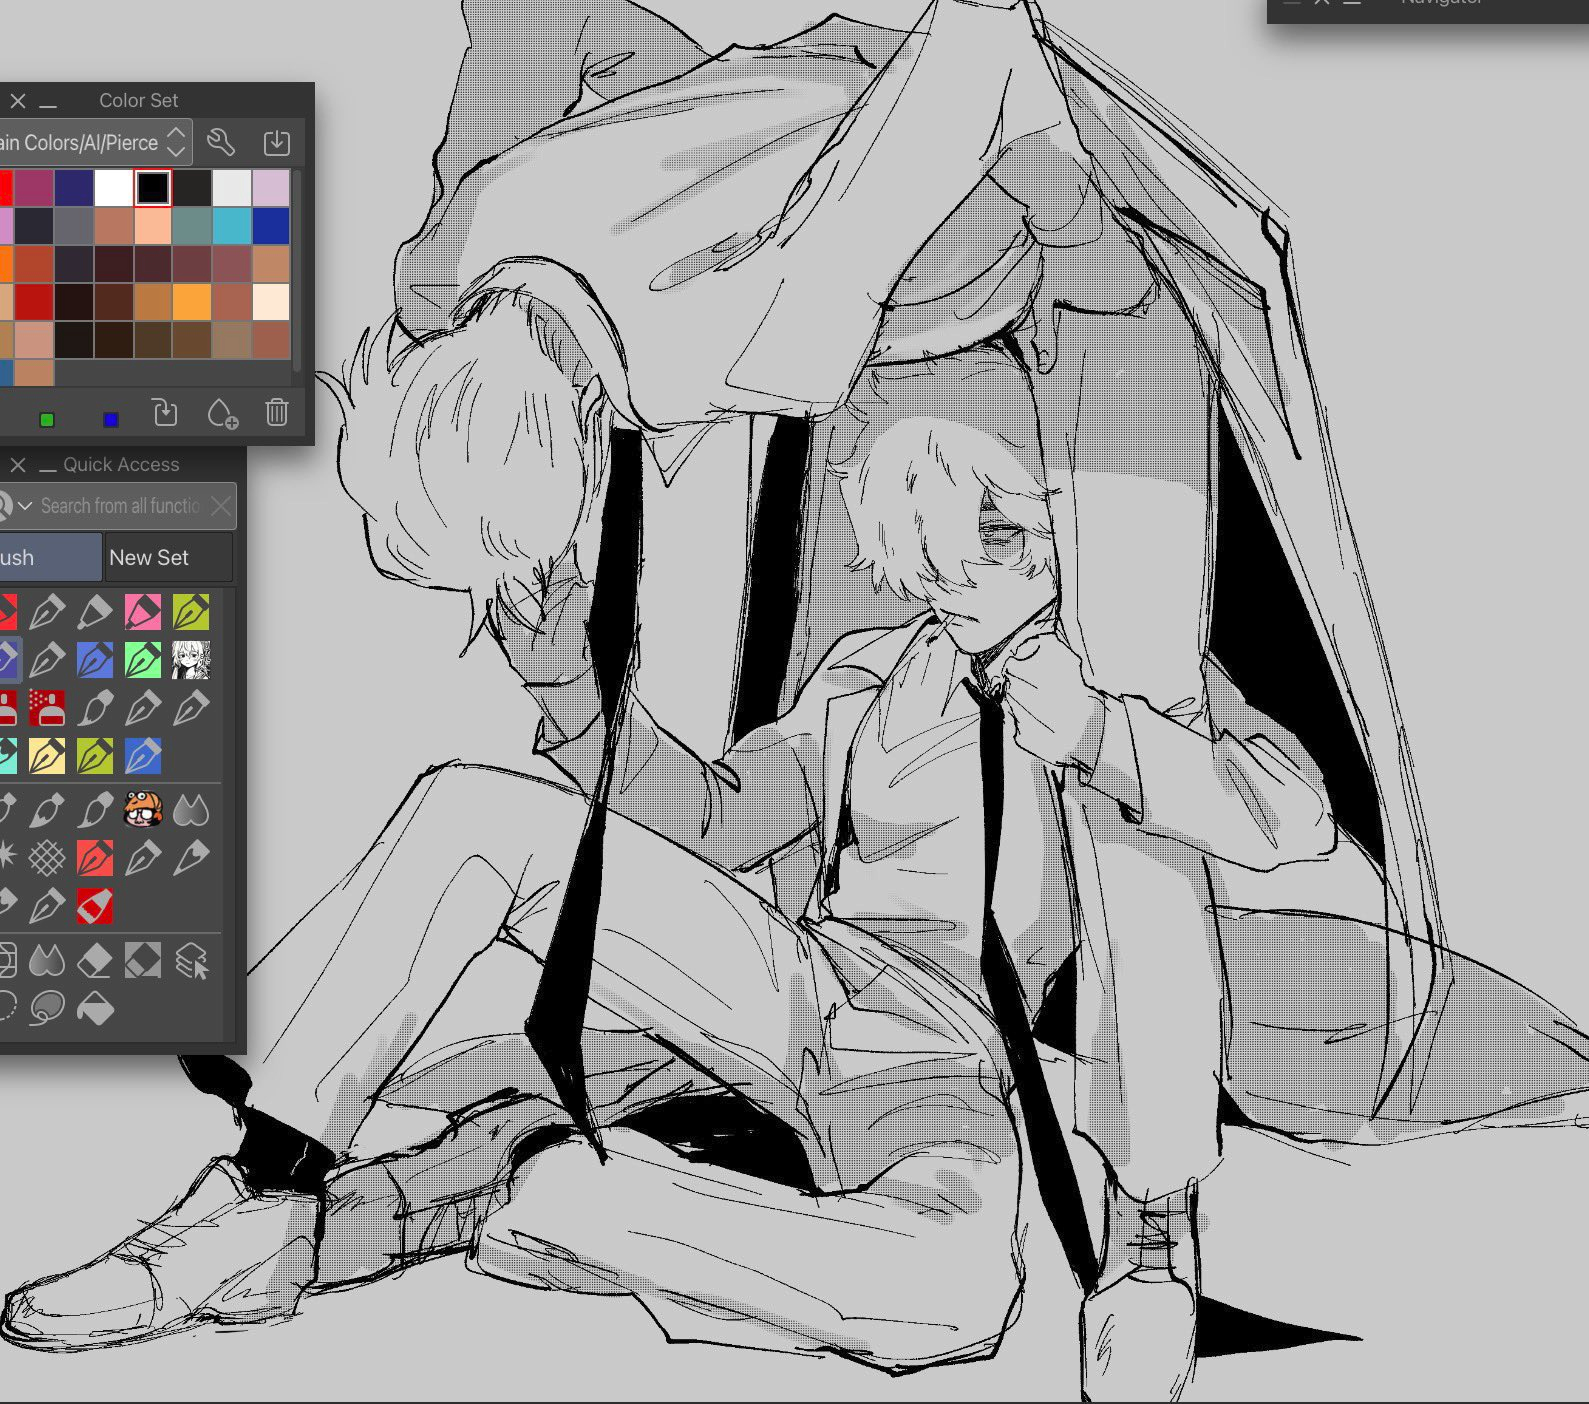Image resolution: width=1589 pixels, height=1404 pixels.
Task: Choose the paint bucket fill tool
Action: point(95,1009)
